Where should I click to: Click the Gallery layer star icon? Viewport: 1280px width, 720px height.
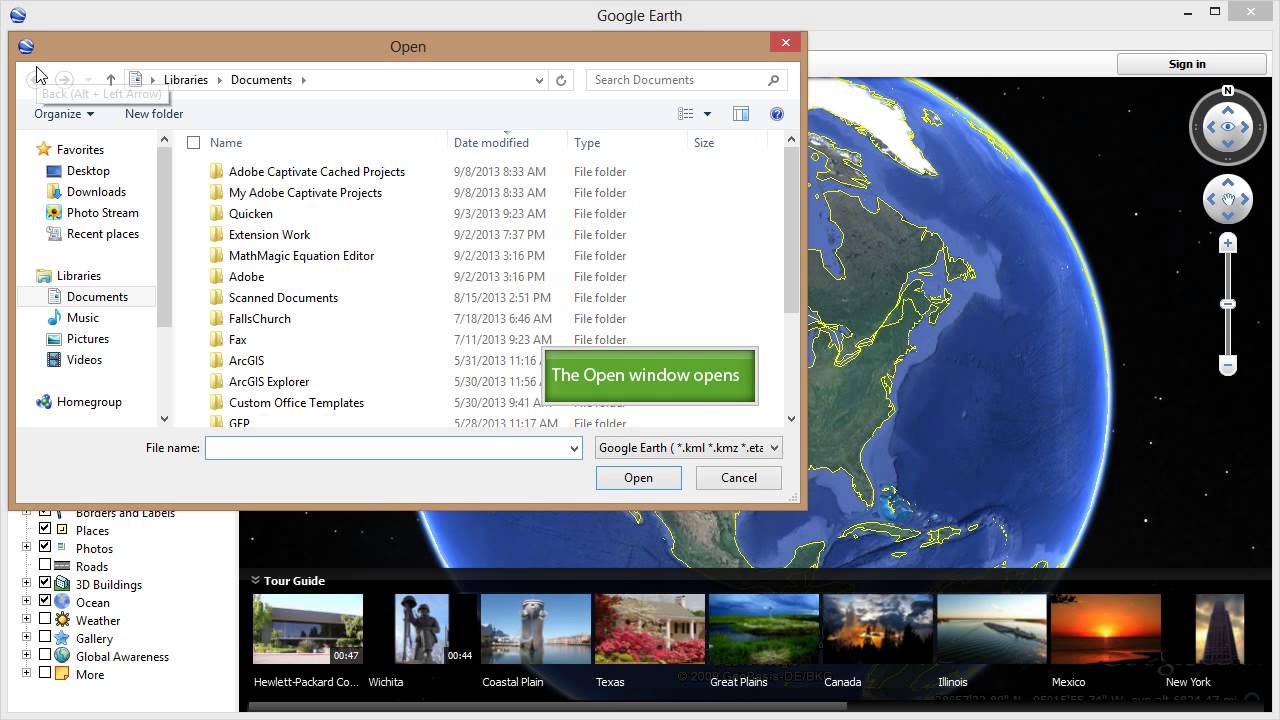[62, 638]
